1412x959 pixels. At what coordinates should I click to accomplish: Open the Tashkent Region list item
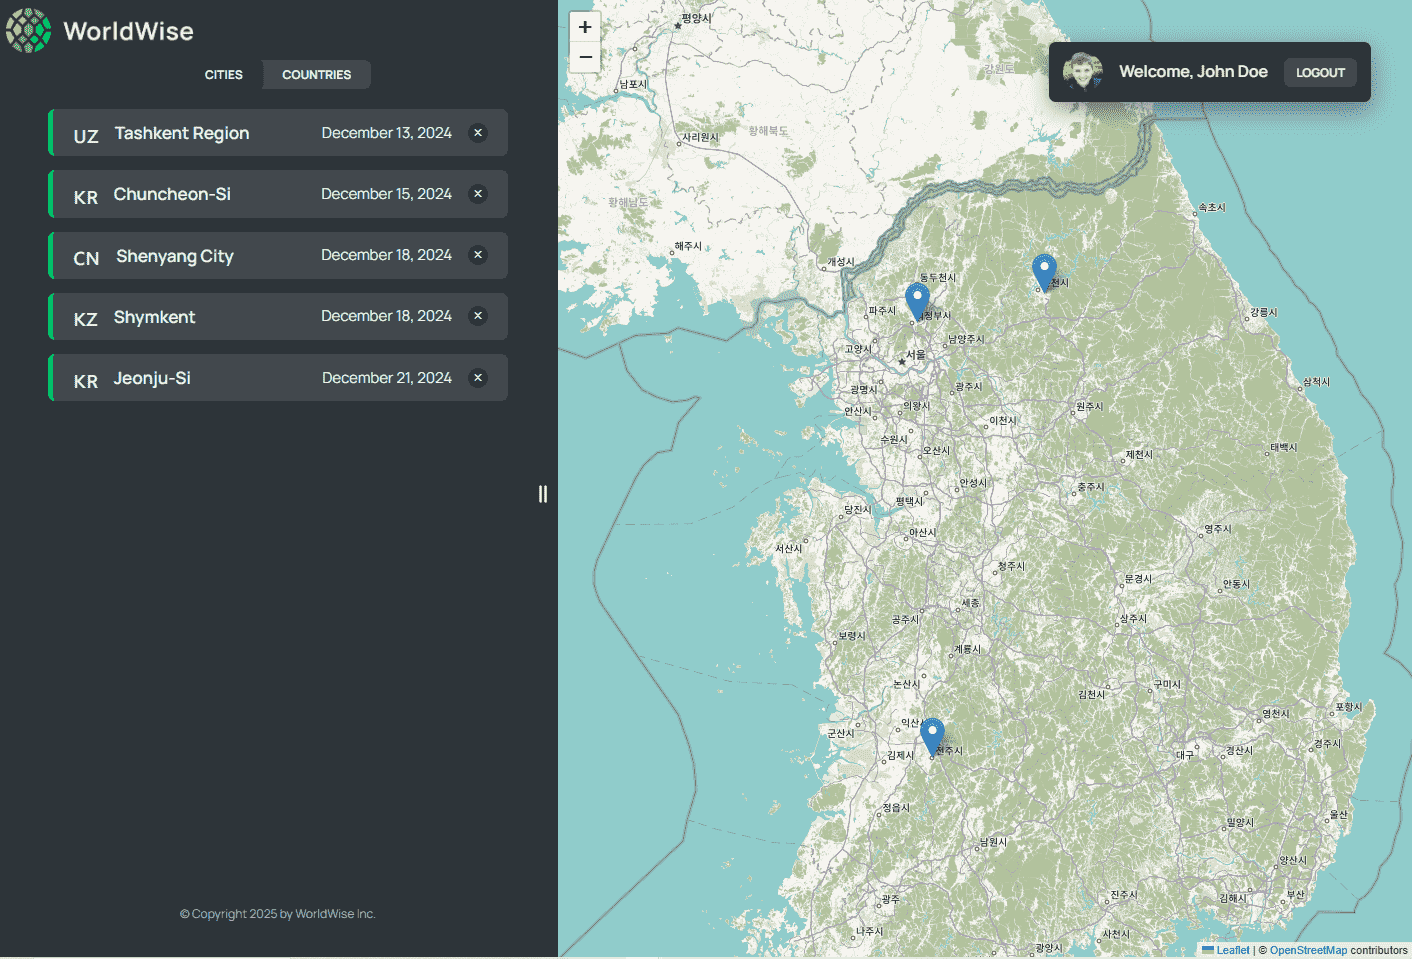pos(182,133)
